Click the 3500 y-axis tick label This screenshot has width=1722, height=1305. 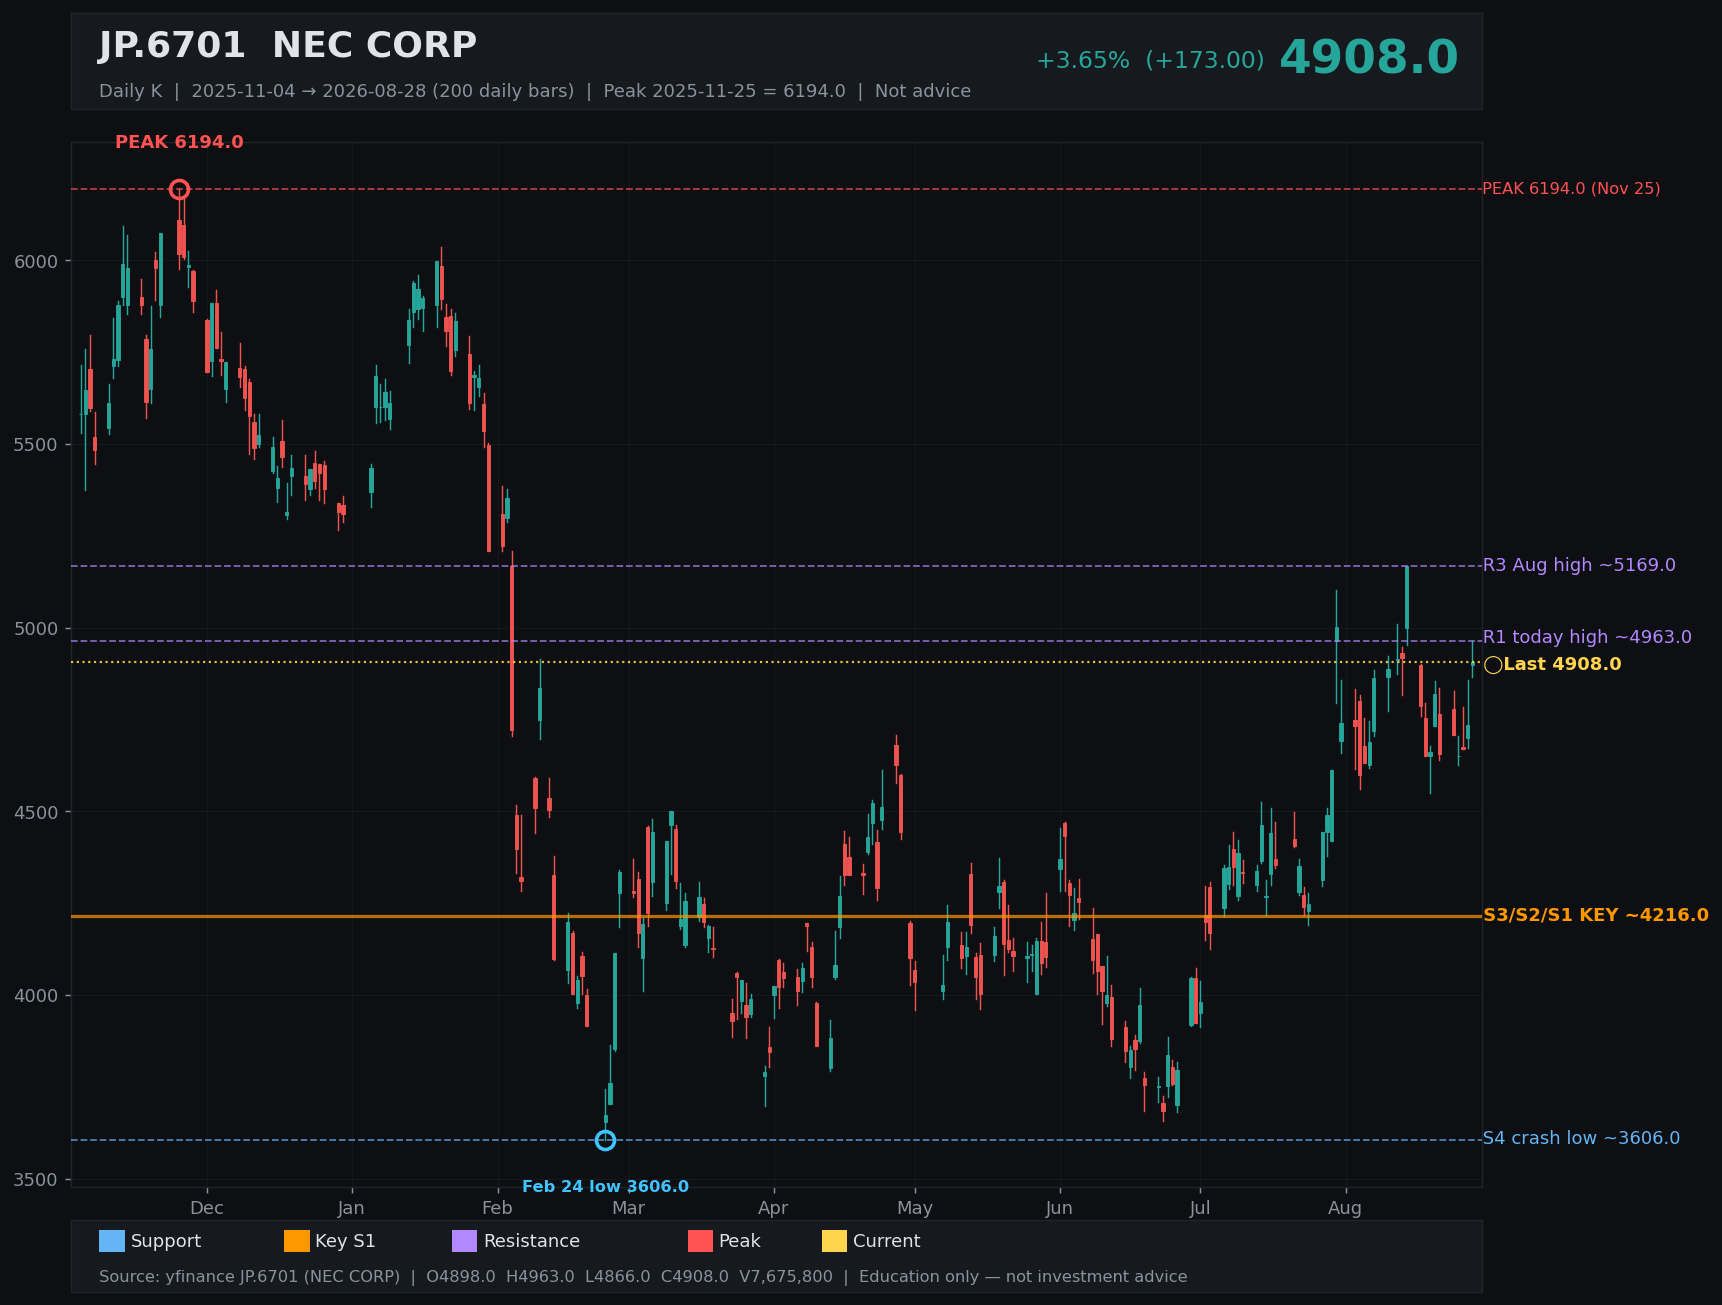36,1180
